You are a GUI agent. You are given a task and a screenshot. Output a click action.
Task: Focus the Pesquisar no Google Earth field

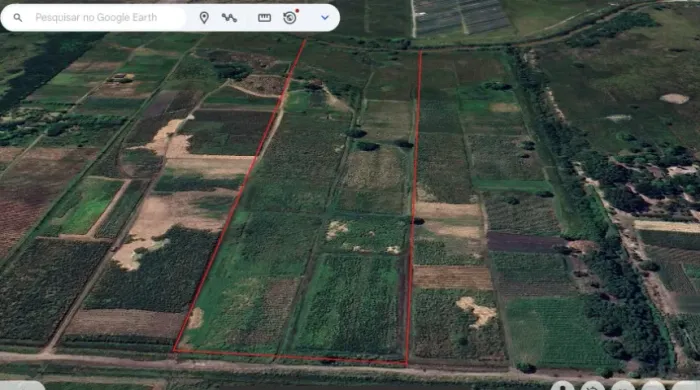click(96, 18)
